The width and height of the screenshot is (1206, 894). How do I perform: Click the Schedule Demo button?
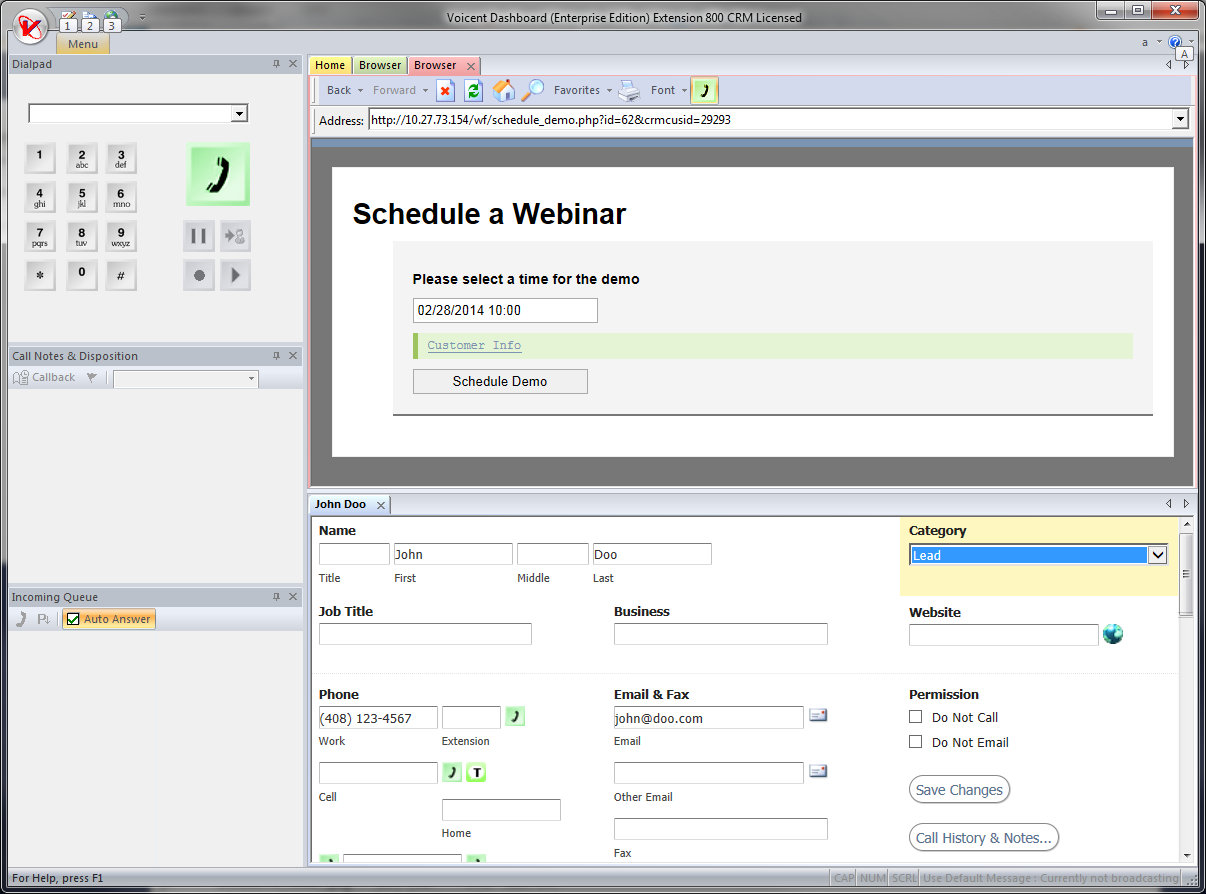[500, 381]
